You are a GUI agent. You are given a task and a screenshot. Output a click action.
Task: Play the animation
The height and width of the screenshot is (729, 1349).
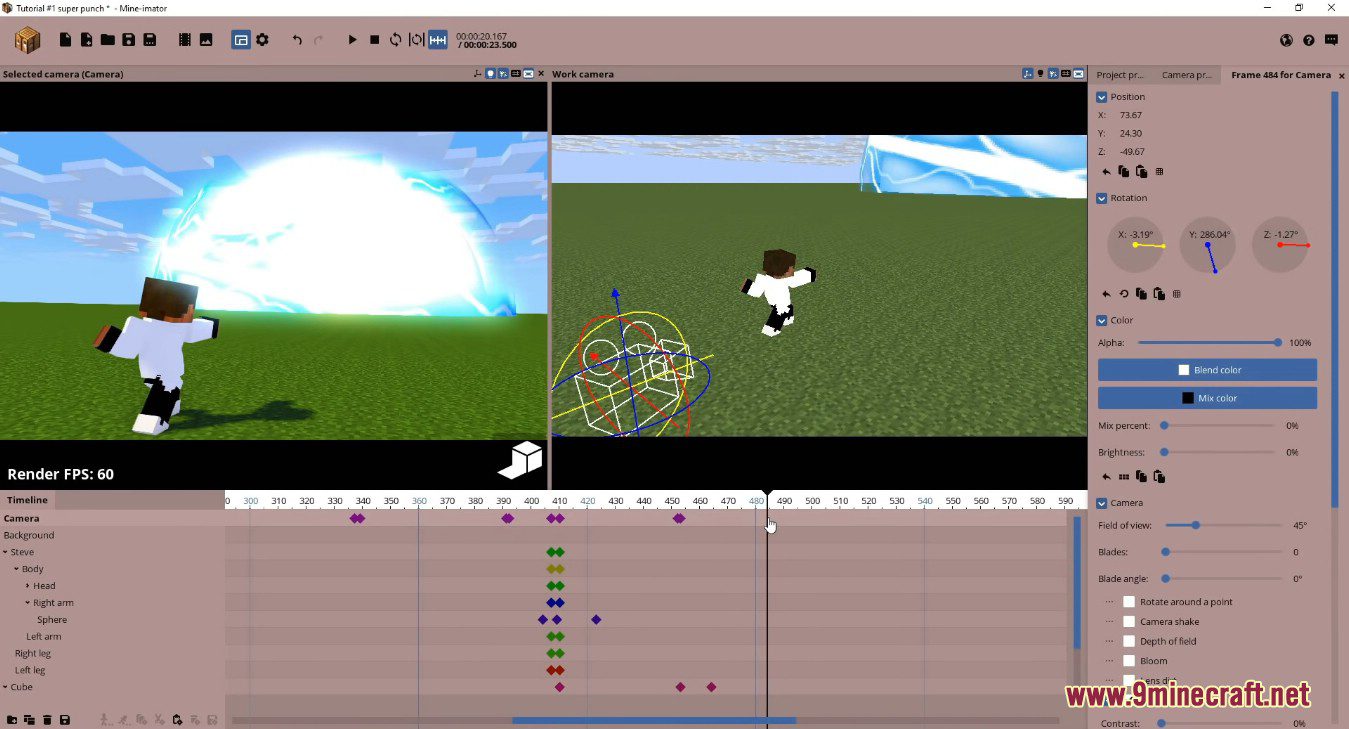[x=352, y=40]
